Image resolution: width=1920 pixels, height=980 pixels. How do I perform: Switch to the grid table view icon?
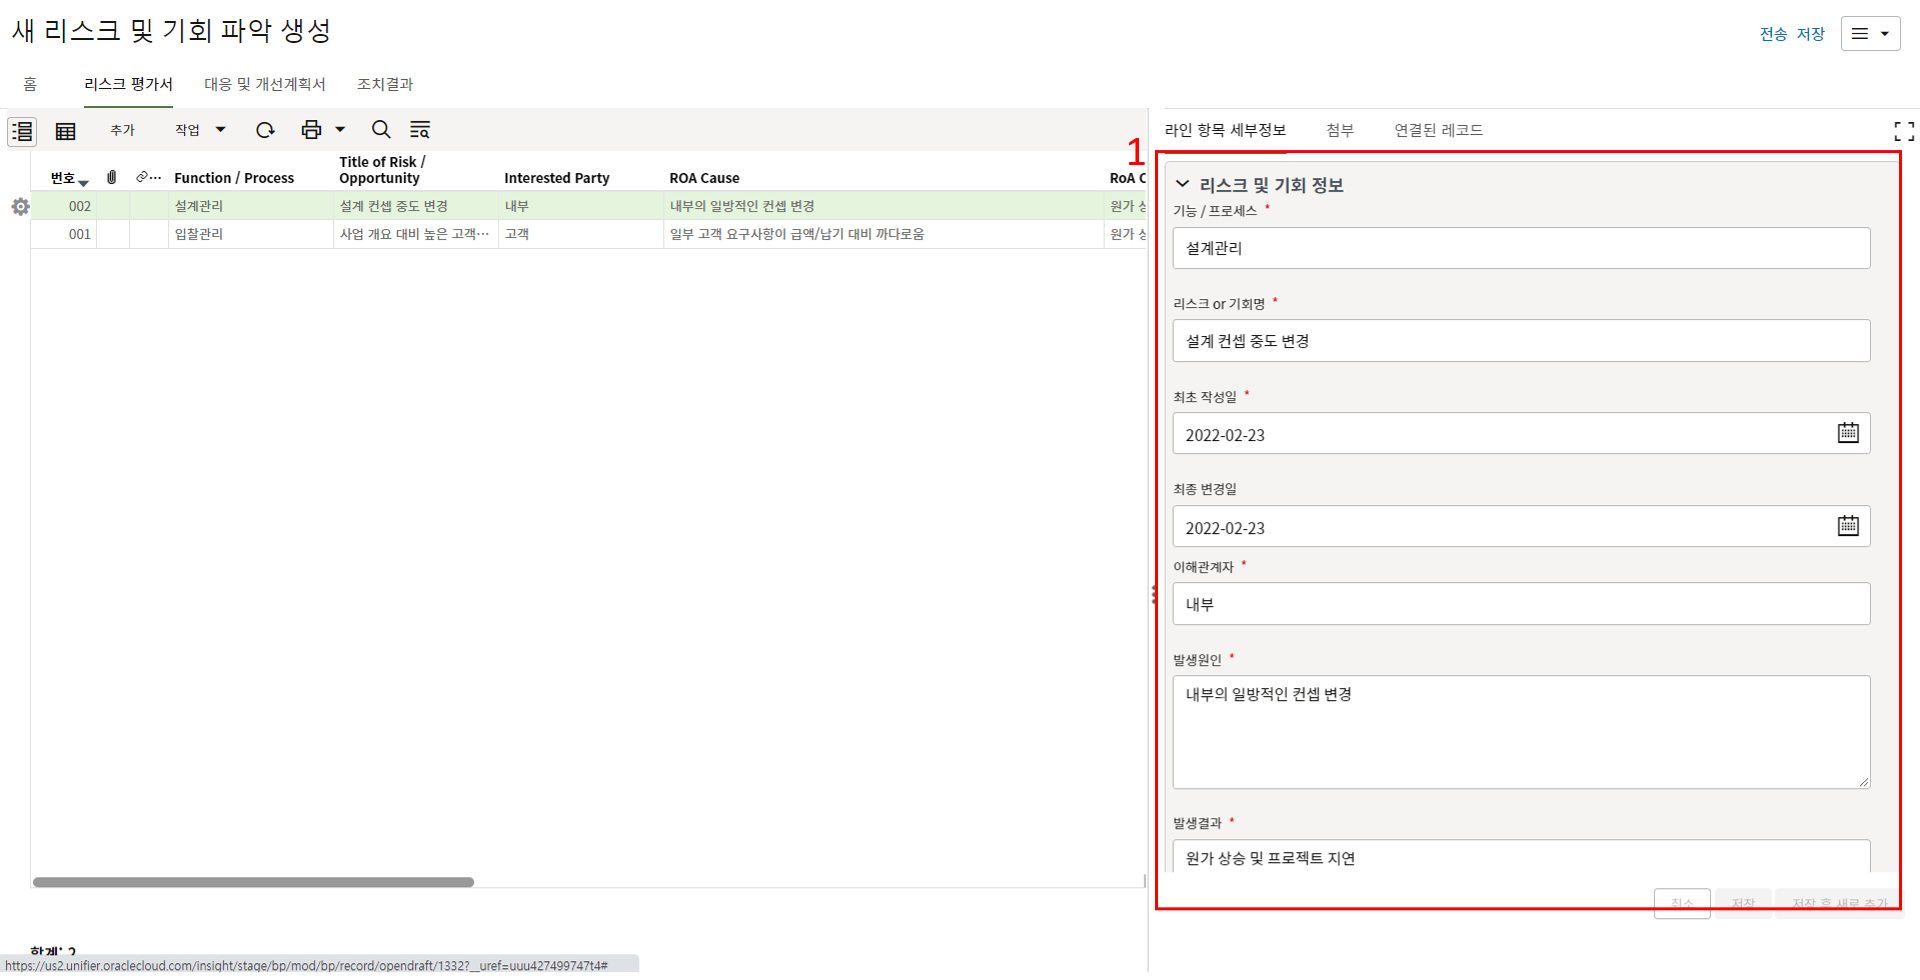pos(66,131)
